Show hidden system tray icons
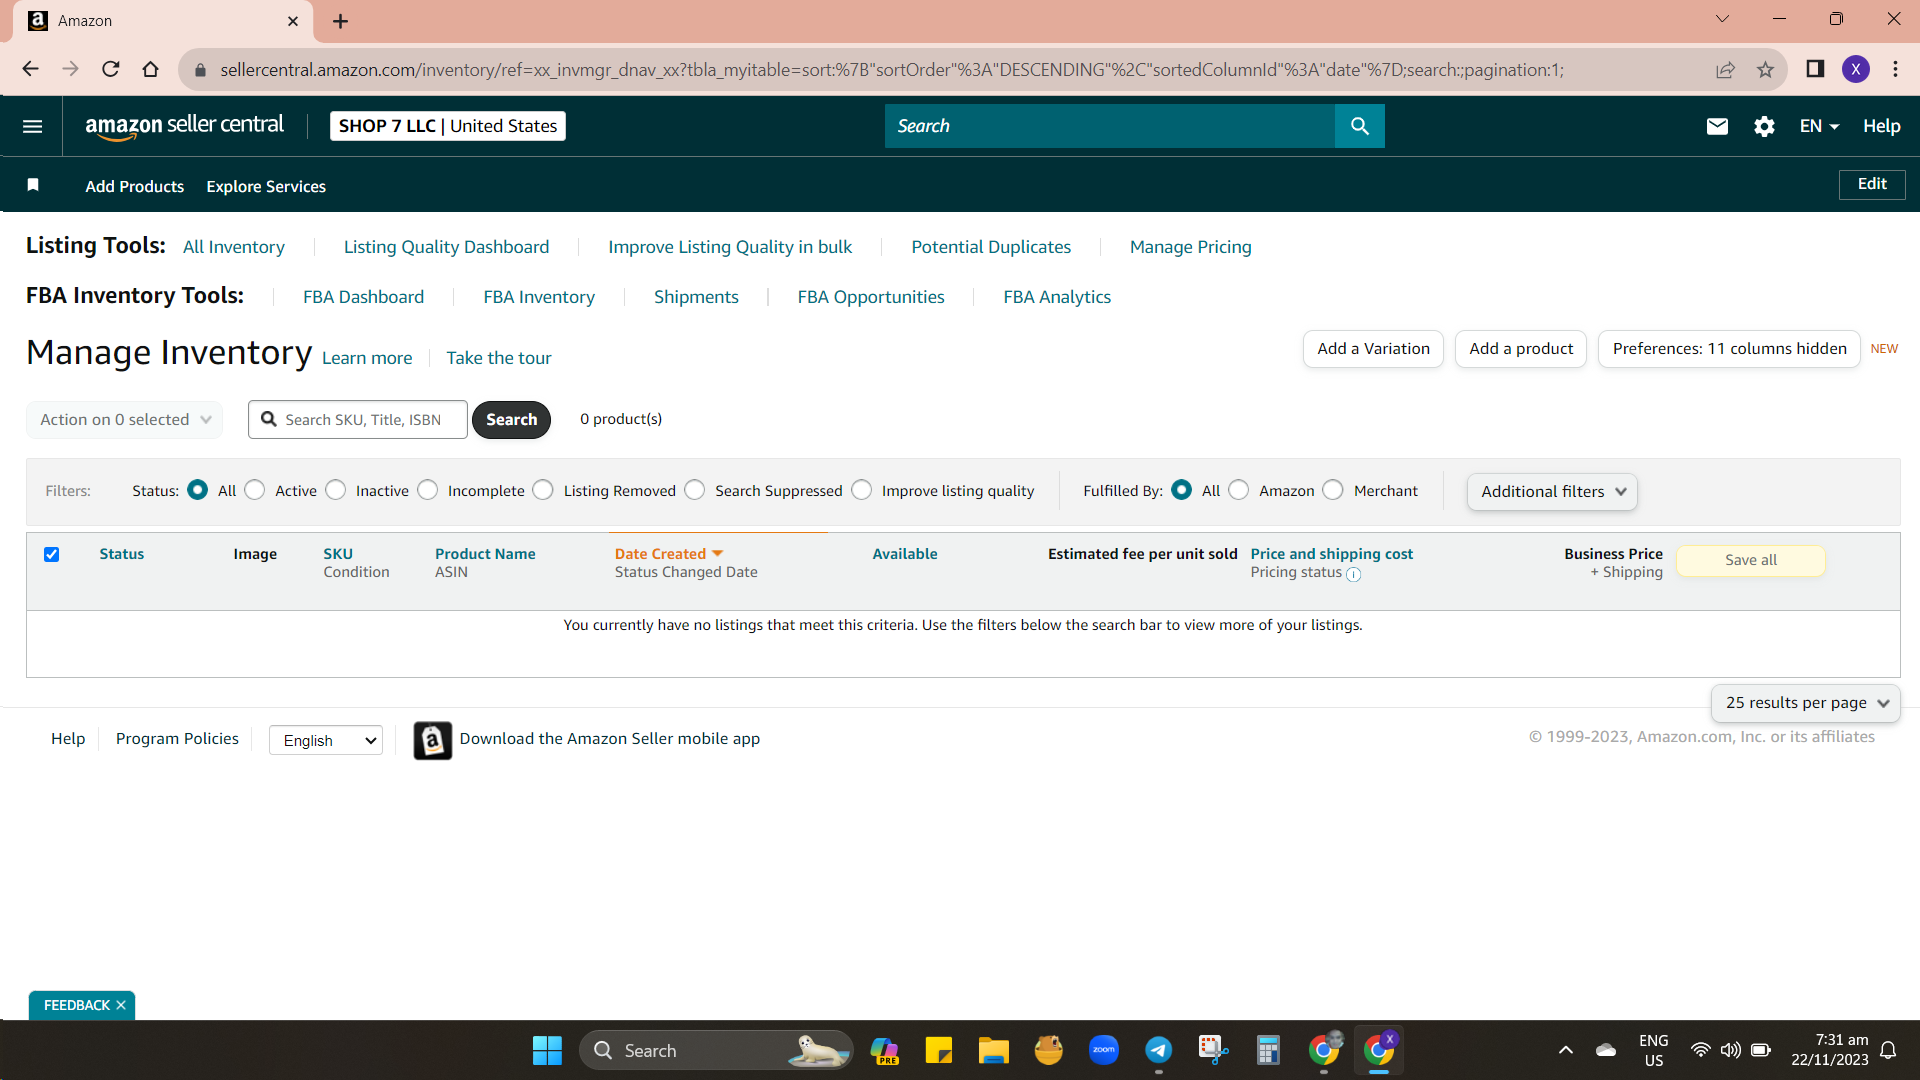 [x=1566, y=1050]
